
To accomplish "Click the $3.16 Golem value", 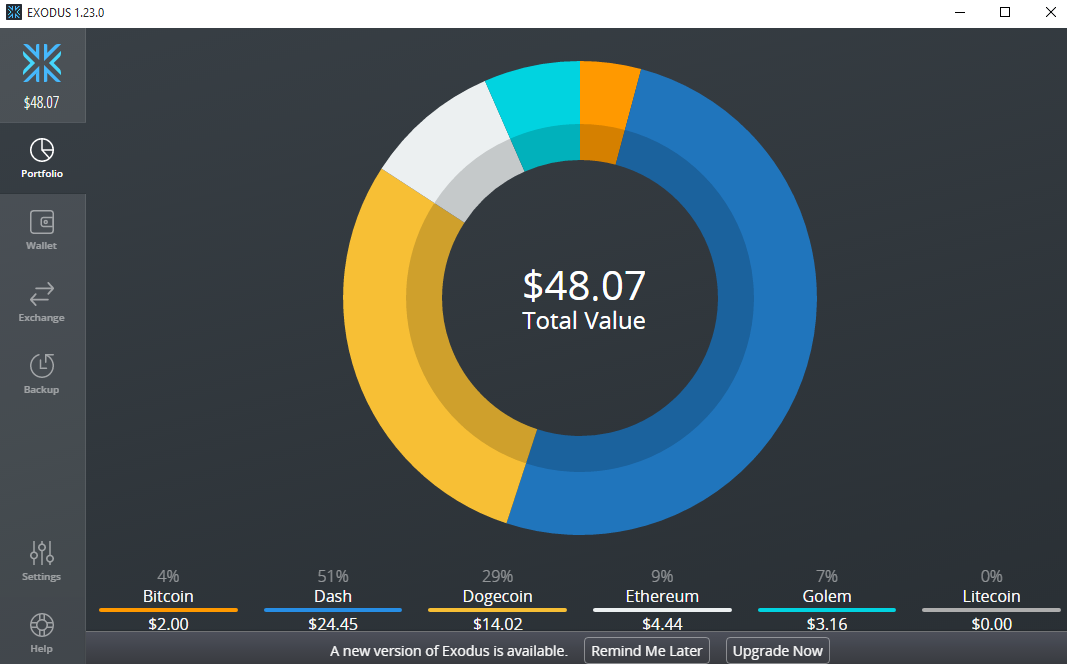I will pyautogui.click(x=827, y=624).
